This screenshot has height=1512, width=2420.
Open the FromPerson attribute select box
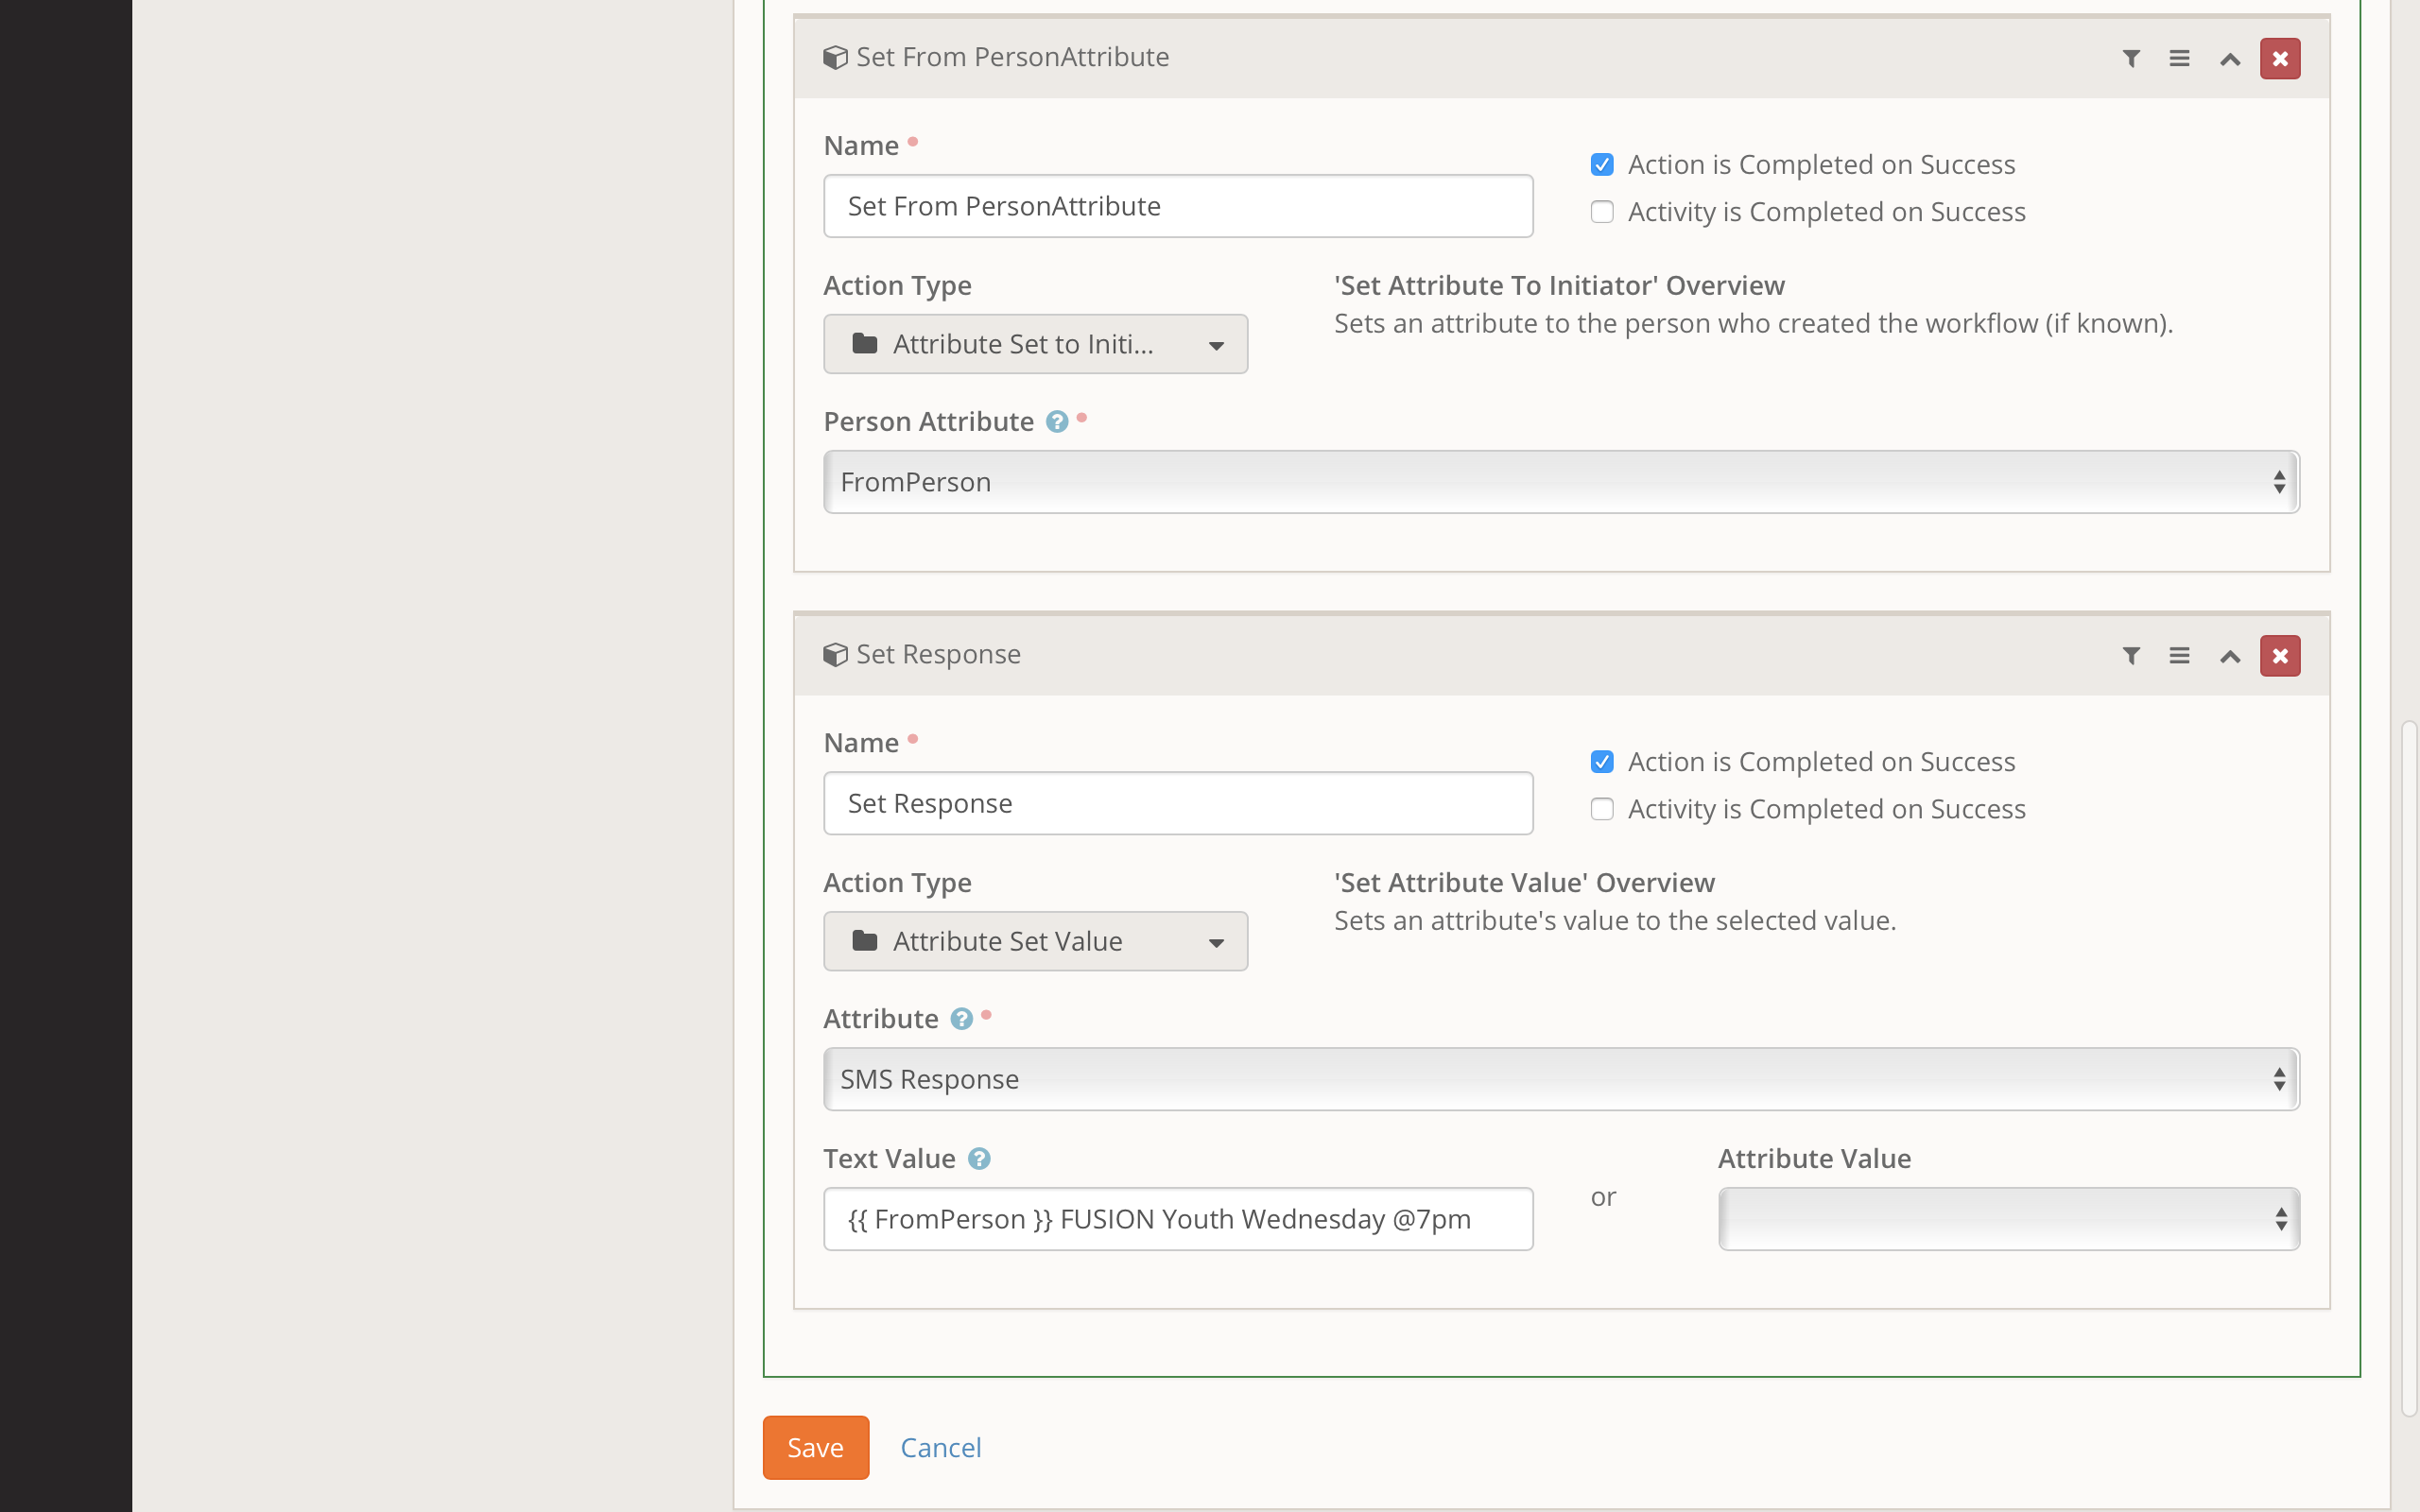click(x=1560, y=482)
